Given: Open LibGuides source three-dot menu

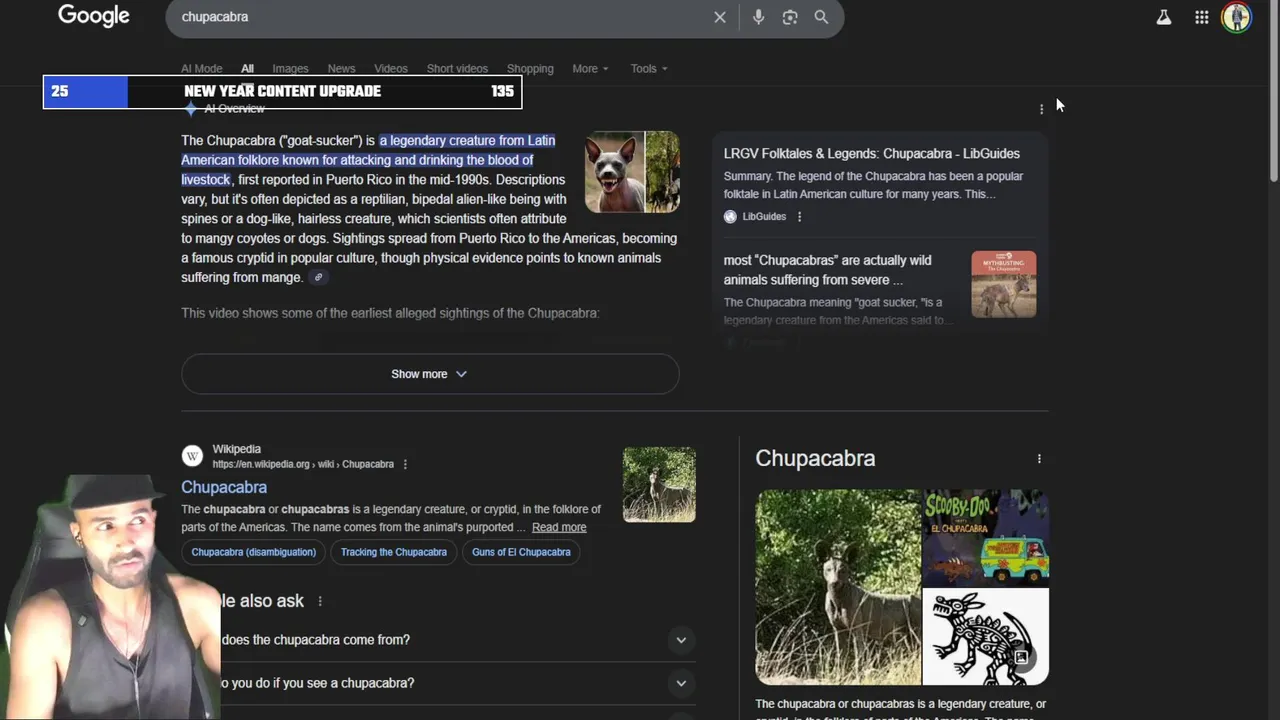Looking at the screenshot, I should point(799,217).
